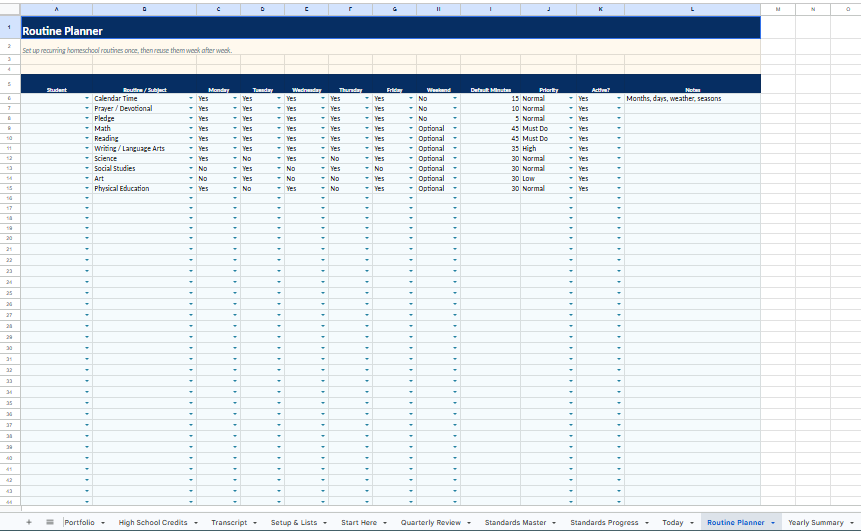Select column A header

[x=57, y=9]
